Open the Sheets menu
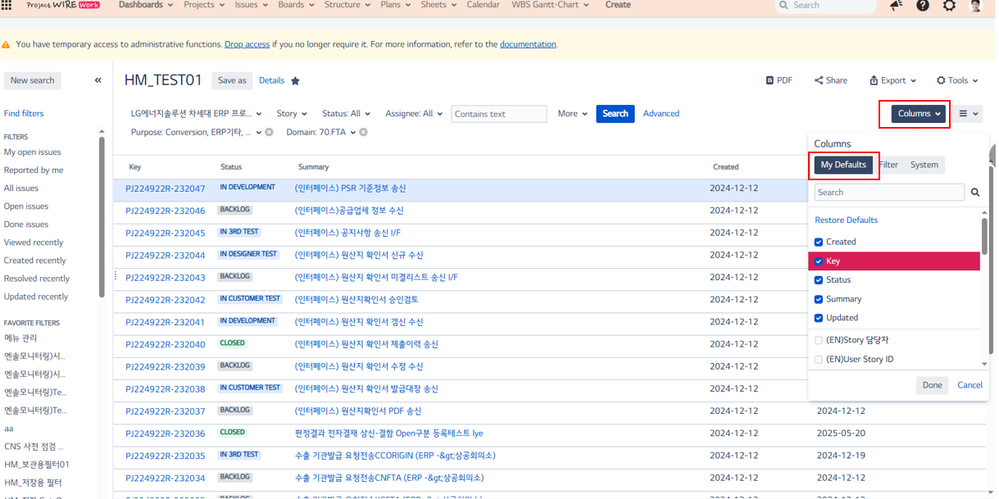This screenshot has height=499, width=999. (438, 4)
